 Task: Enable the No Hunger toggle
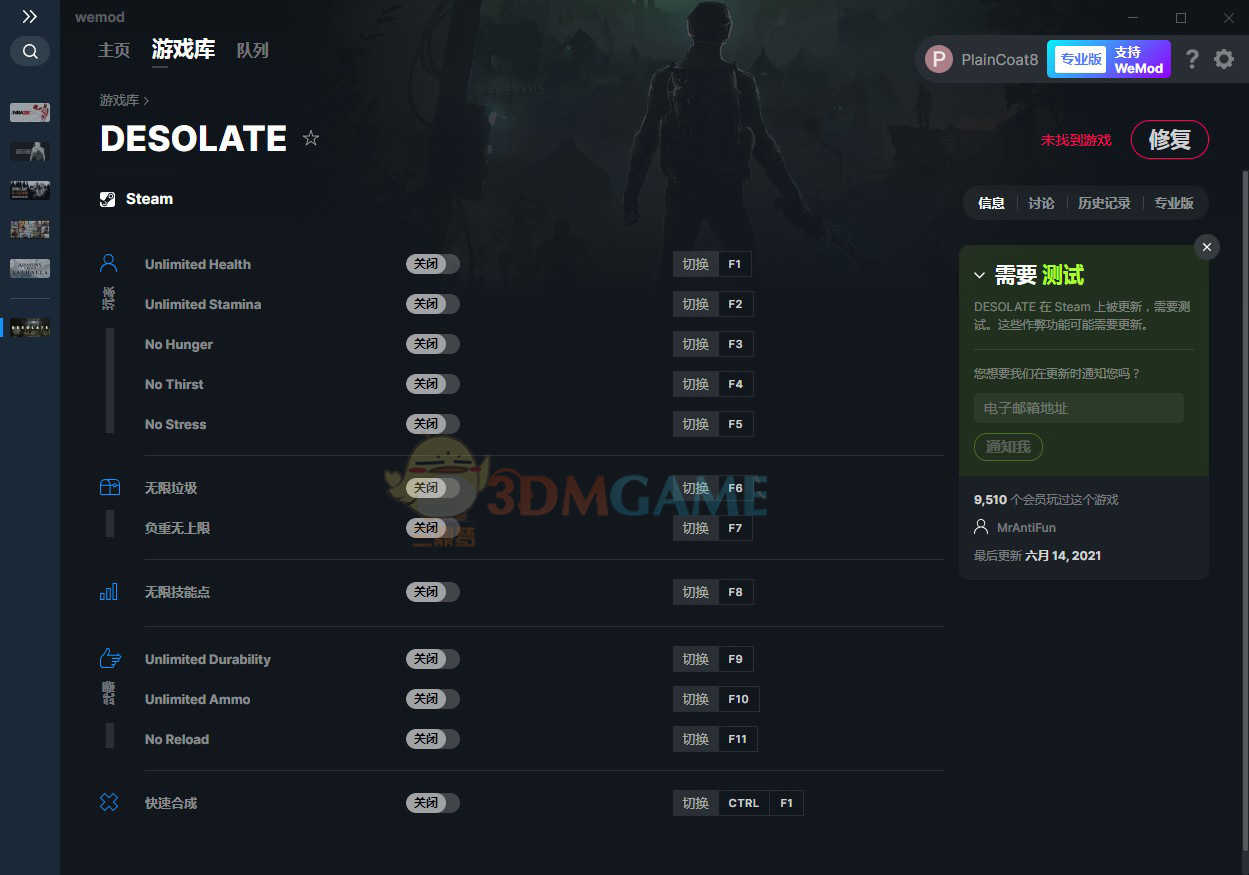(x=433, y=344)
